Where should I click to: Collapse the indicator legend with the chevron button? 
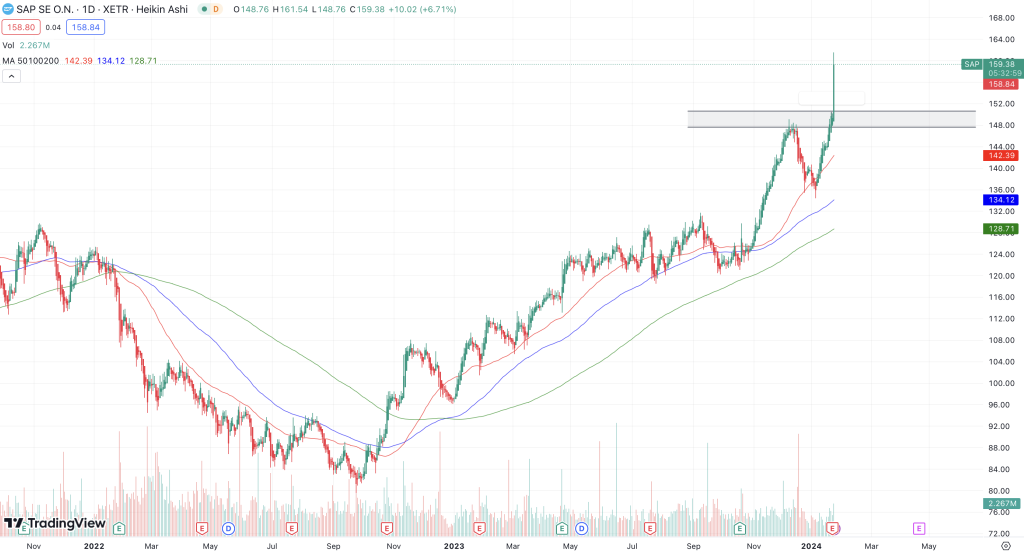point(11,76)
